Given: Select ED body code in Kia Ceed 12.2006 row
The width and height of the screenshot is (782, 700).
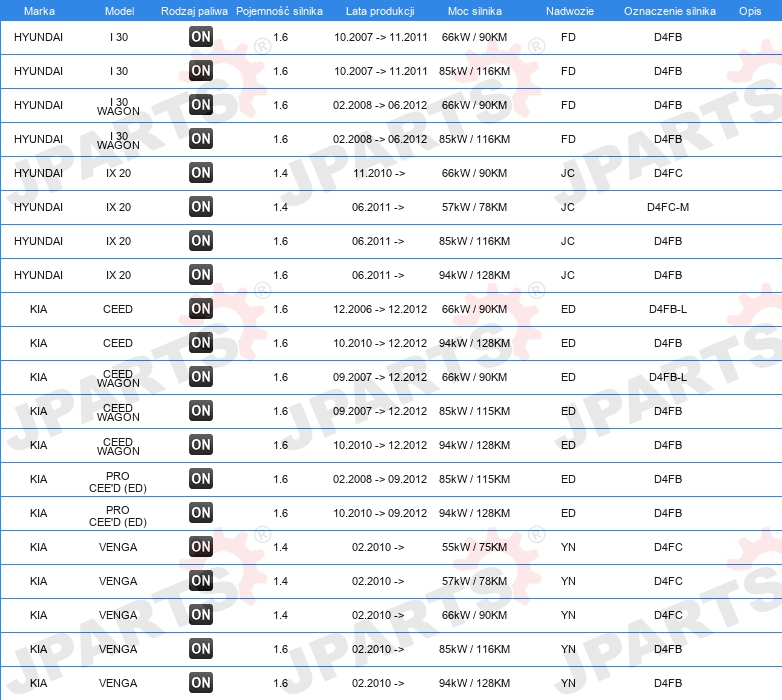Looking at the screenshot, I should (x=568, y=309).
